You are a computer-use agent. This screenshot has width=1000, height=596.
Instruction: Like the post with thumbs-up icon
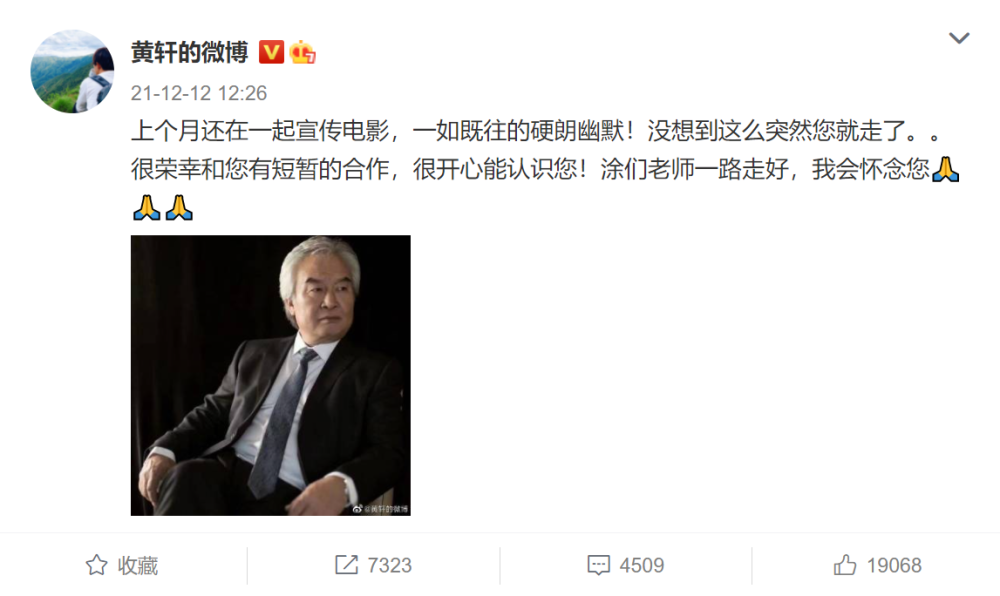coord(845,565)
